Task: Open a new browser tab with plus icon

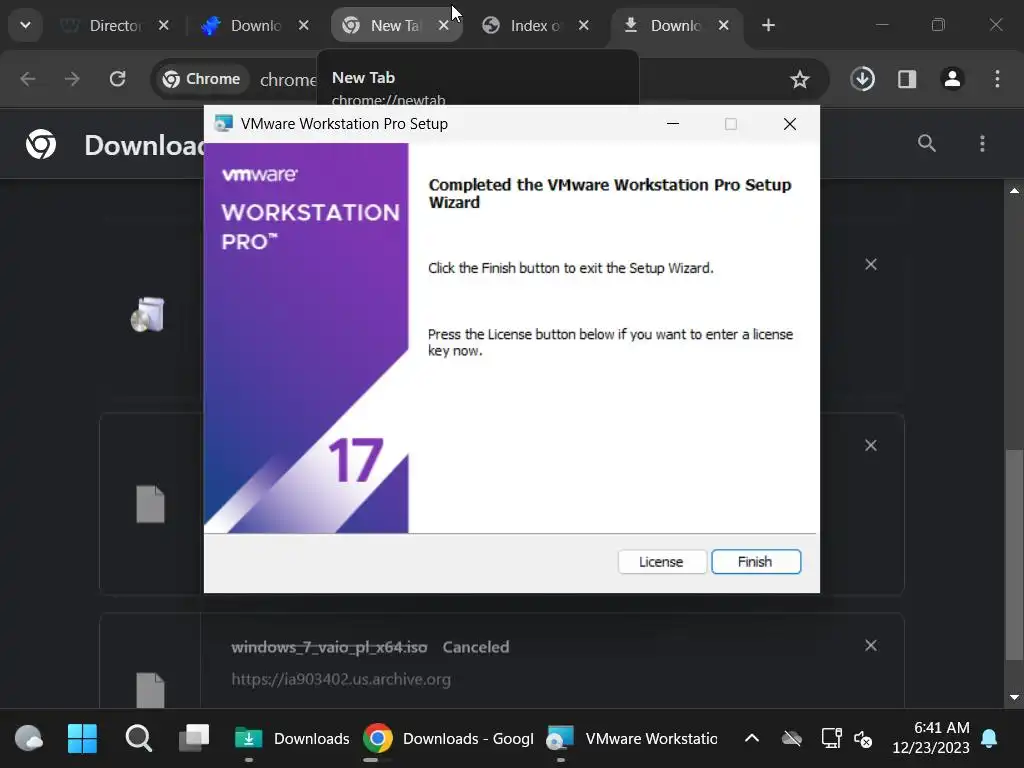Action: tap(769, 25)
